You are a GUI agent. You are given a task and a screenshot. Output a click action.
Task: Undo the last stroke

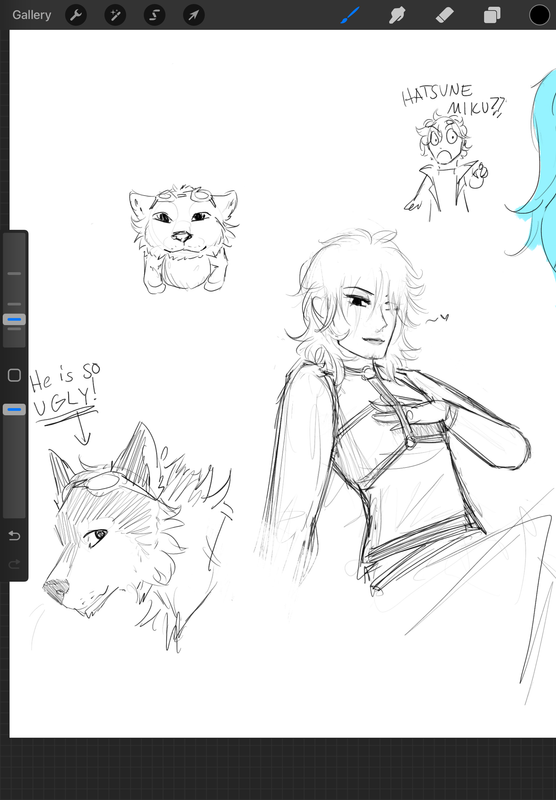click(14, 536)
